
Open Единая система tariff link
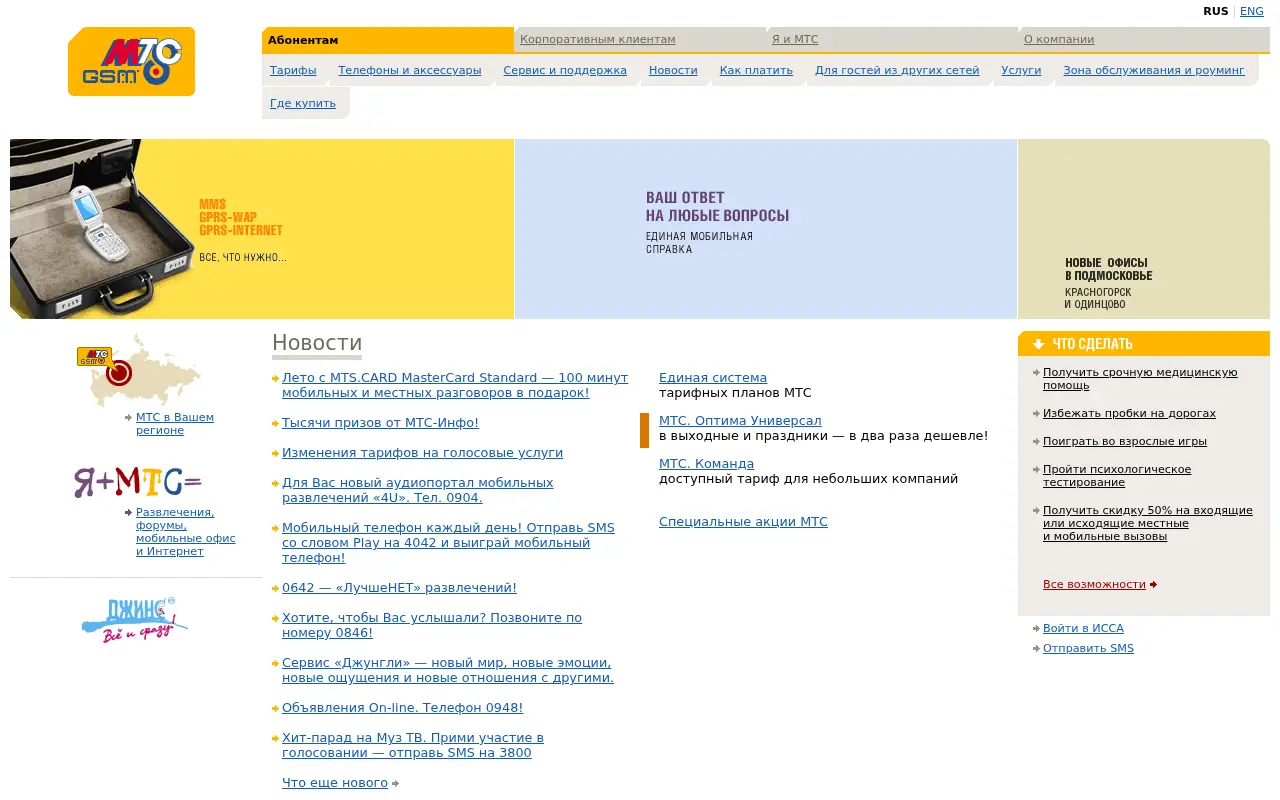click(713, 378)
